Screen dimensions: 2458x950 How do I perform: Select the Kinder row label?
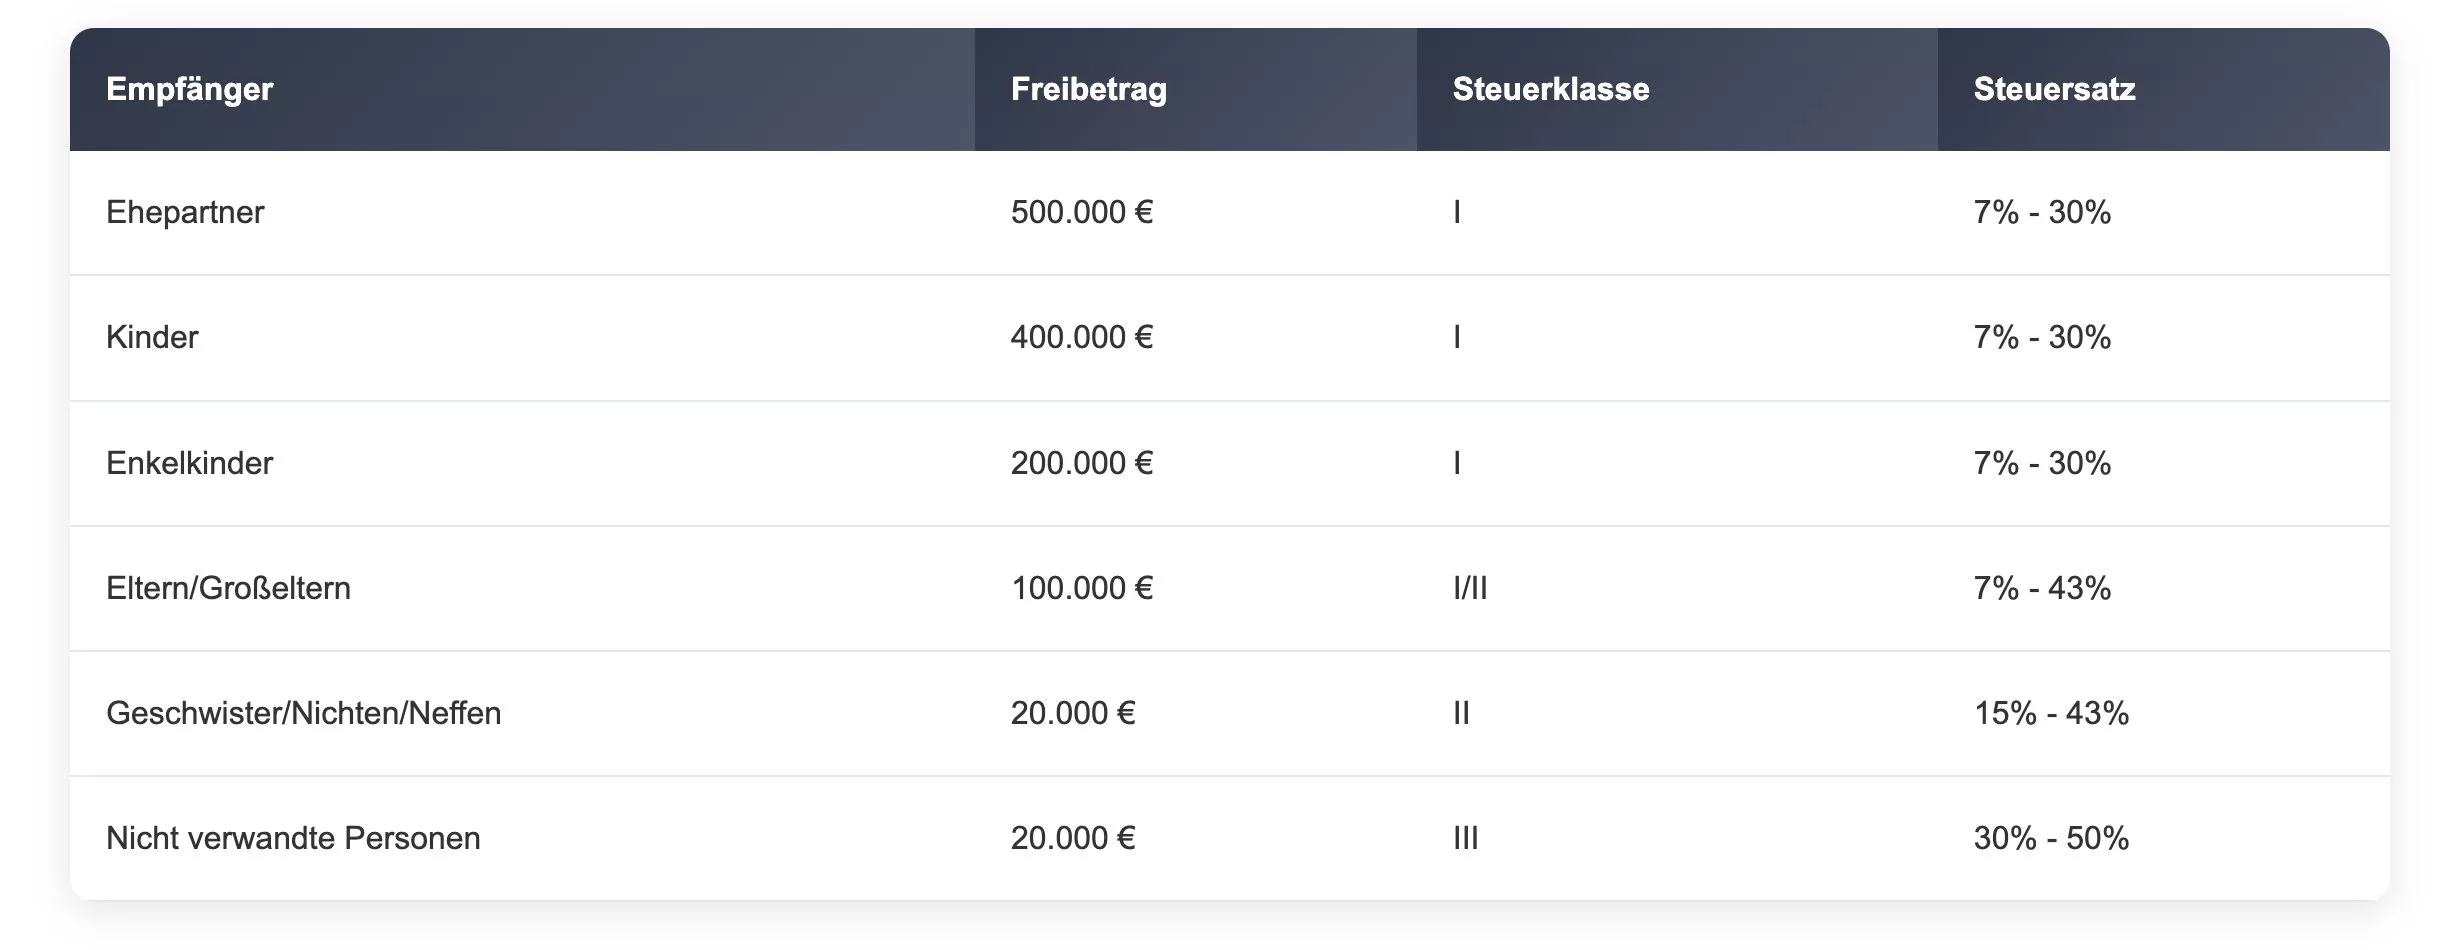[152, 338]
